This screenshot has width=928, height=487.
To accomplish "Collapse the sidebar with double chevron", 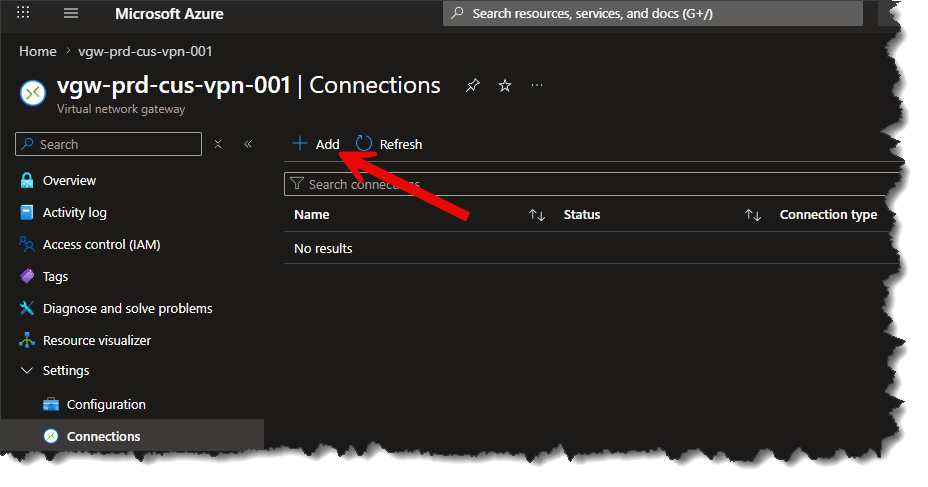I will click(248, 144).
